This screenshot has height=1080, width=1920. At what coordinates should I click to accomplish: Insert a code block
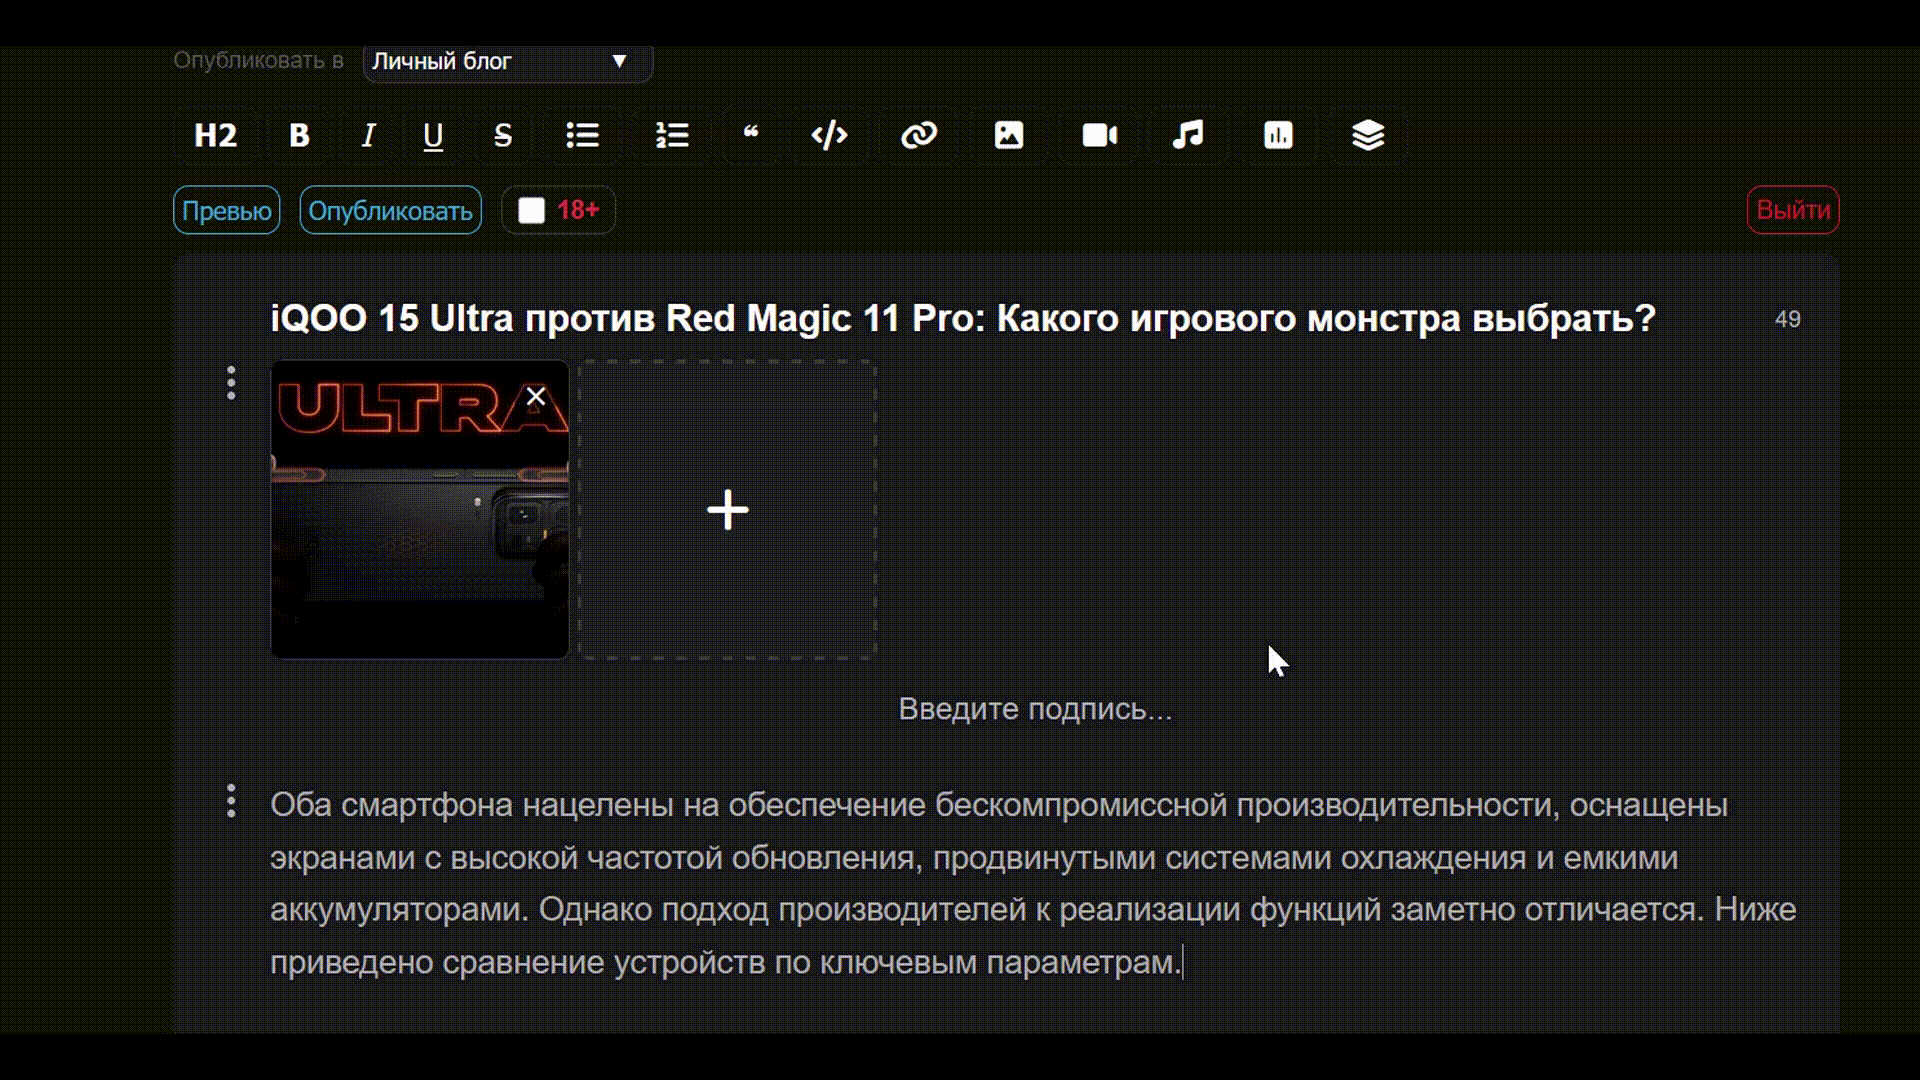(x=829, y=135)
